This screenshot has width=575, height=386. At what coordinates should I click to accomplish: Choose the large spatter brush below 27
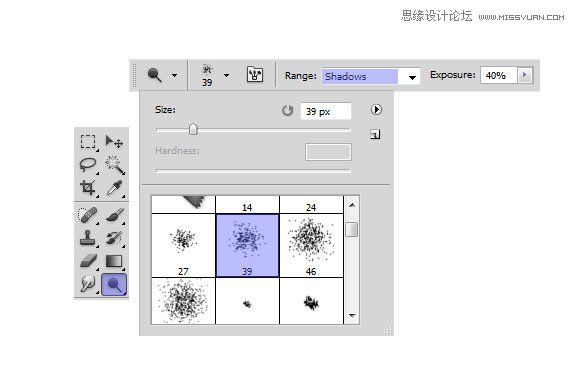coord(183,301)
